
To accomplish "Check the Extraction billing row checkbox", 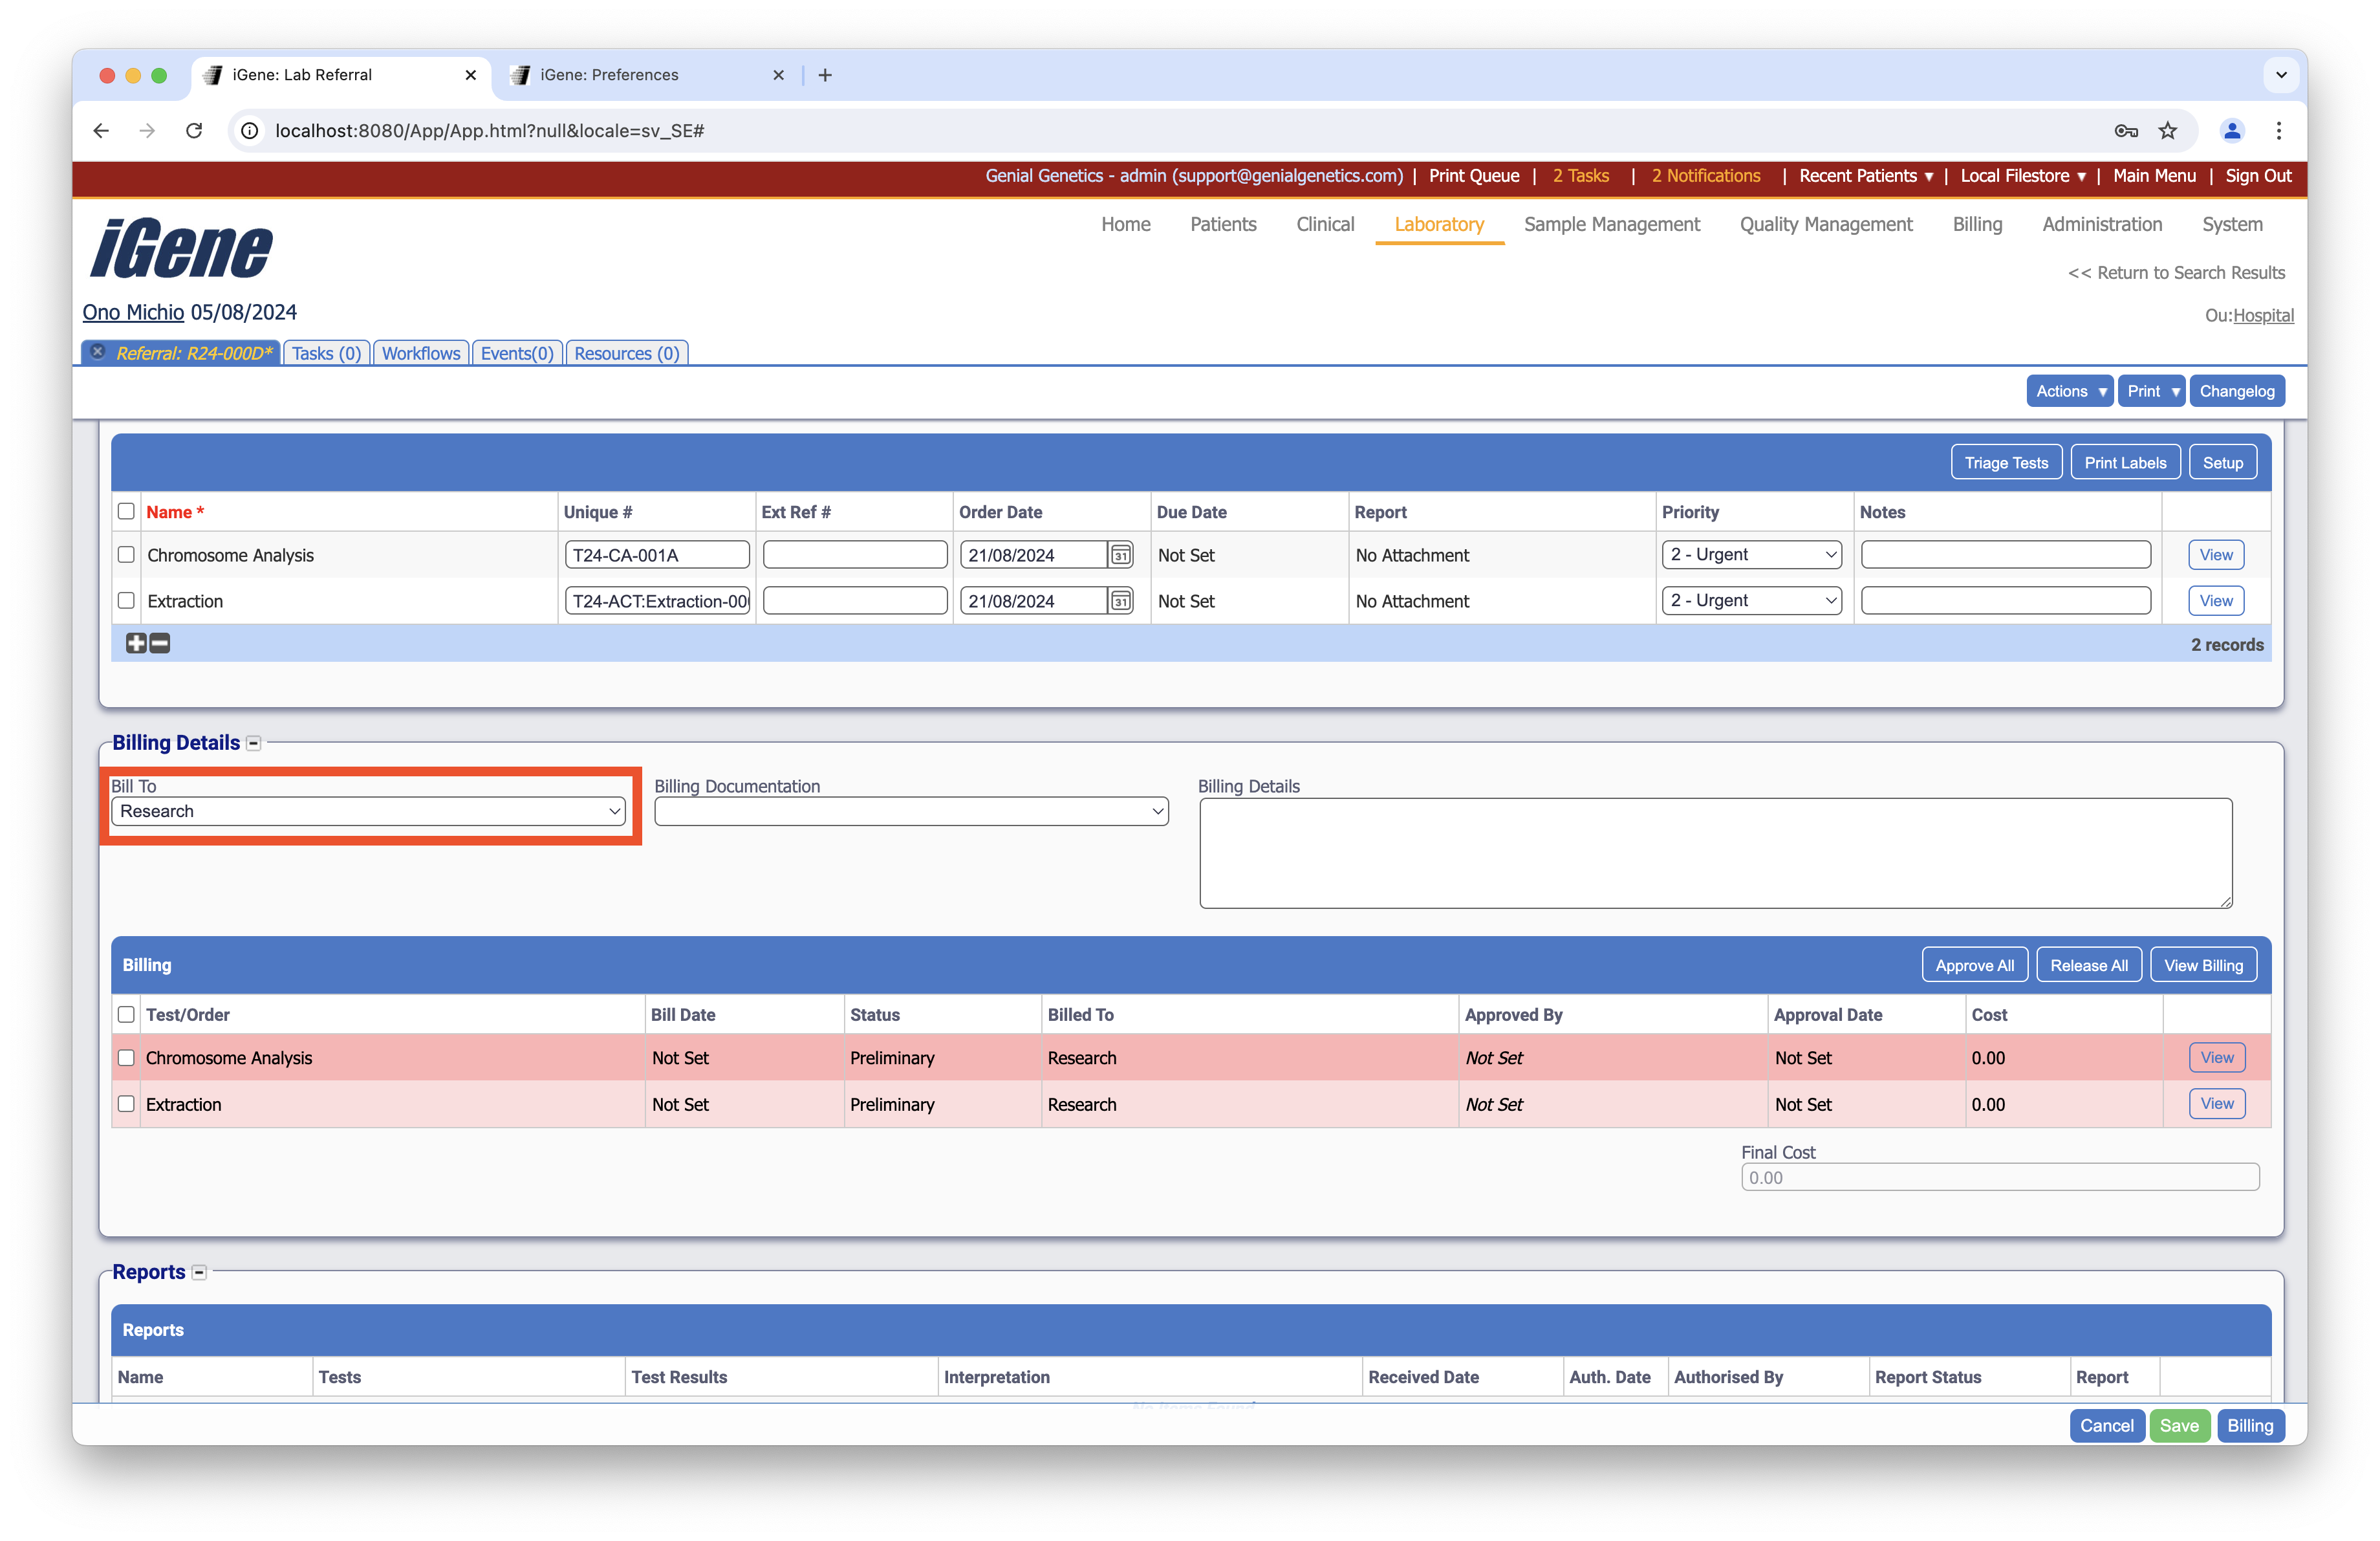I will click(x=126, y=1104).
